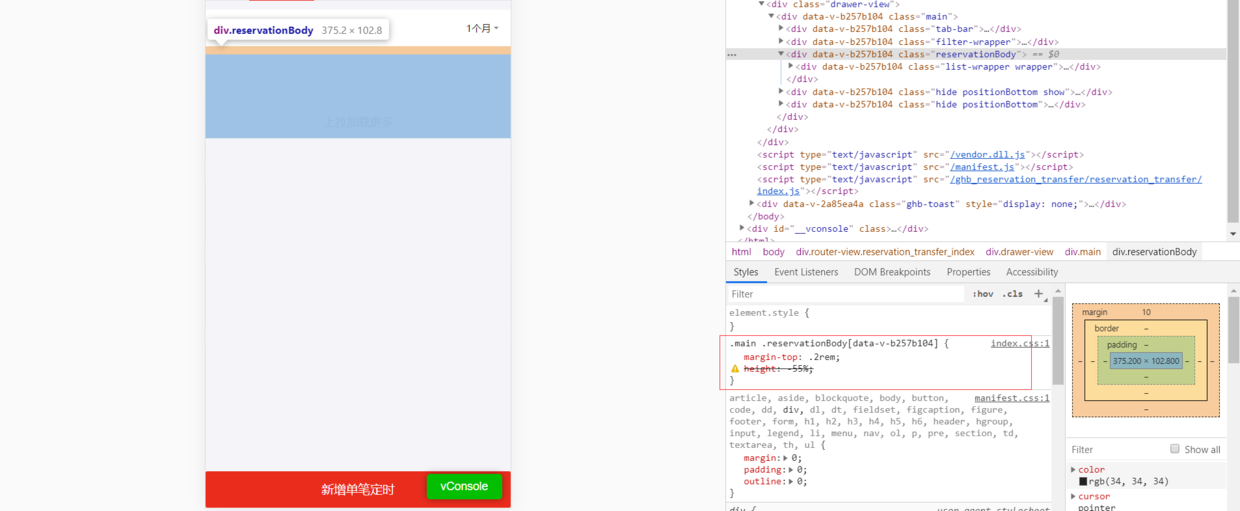The width and height of the screenshot is (1240, 511).
Task: Select the hide positionBottom div row without show
Action: 917,104
